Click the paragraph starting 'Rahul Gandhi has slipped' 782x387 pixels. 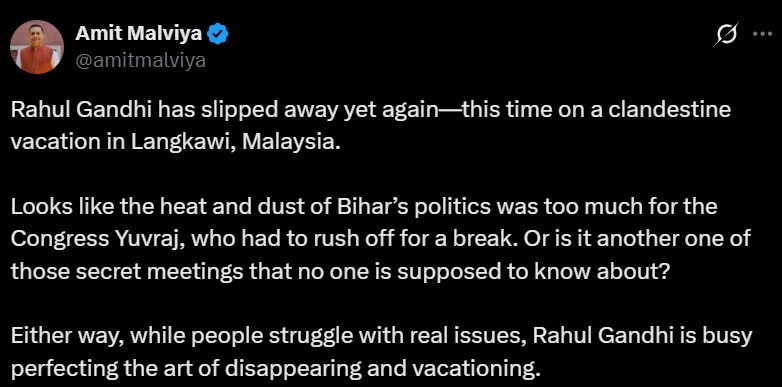coord(371,126)
